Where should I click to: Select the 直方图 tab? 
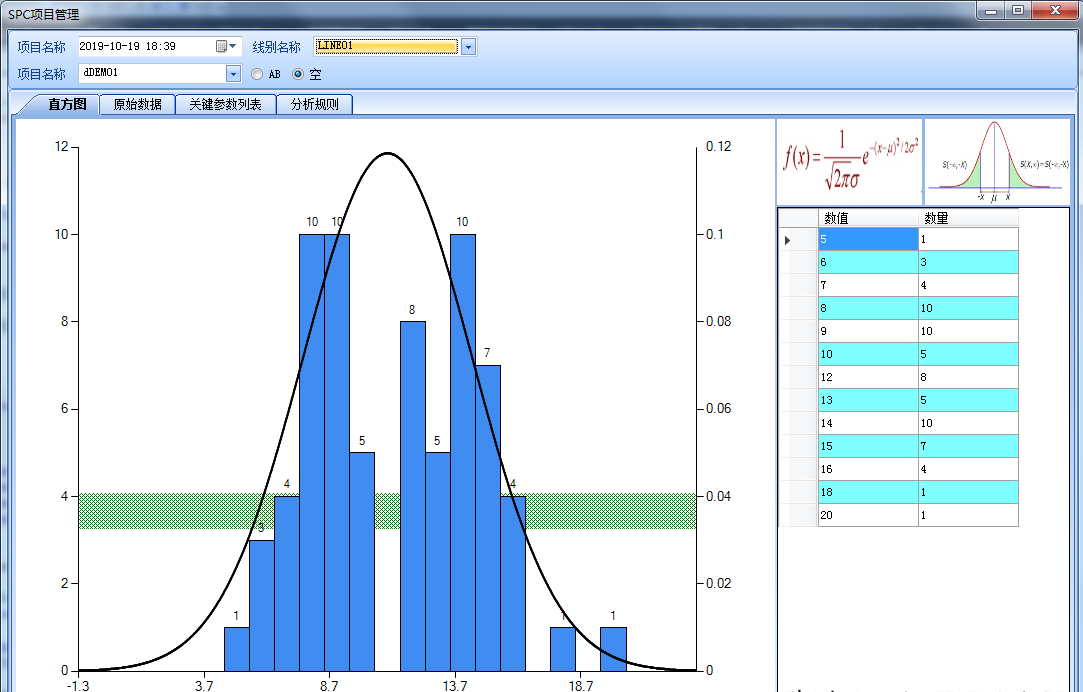pyautogui.click(x=68, y=104)
